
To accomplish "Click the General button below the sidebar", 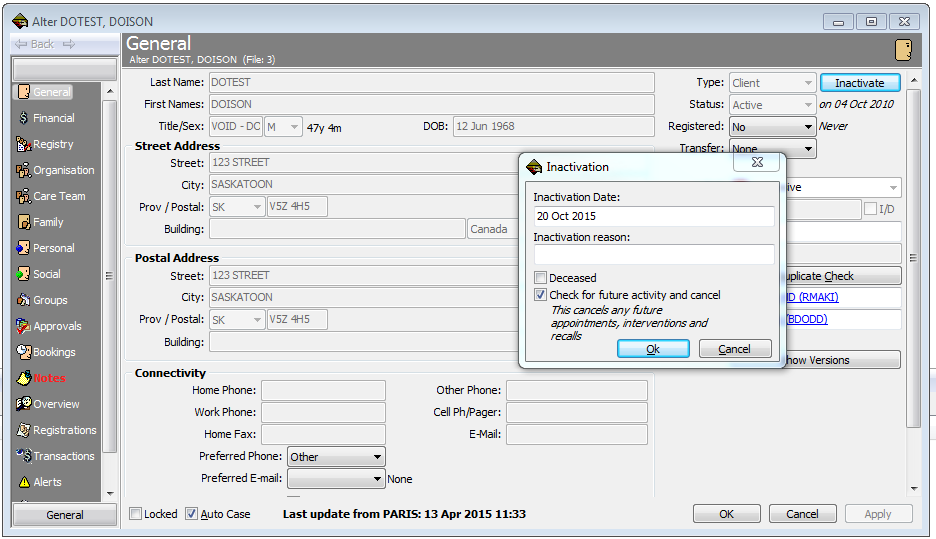I will pyautogui.click(x=65, y=515).
